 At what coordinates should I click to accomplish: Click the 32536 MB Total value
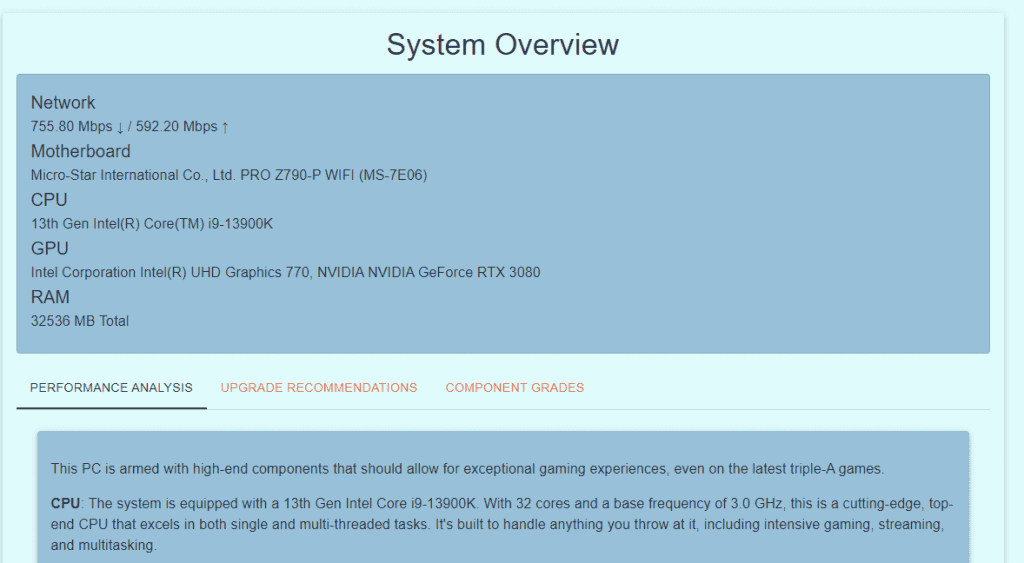[x=80, y=322]
